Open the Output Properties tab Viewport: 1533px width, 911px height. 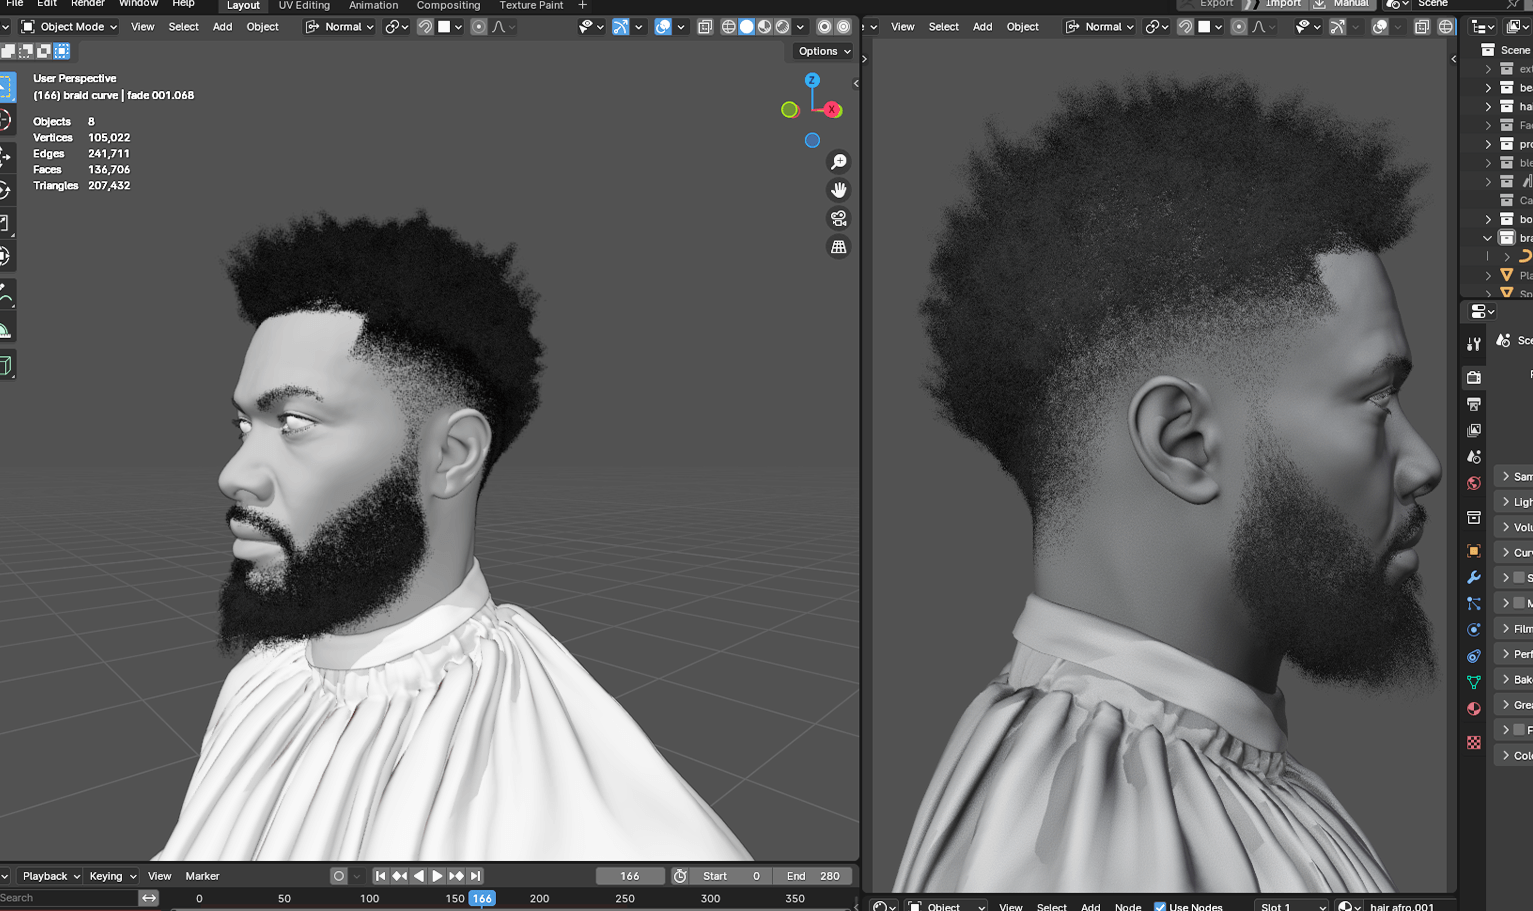(1474, 404)
